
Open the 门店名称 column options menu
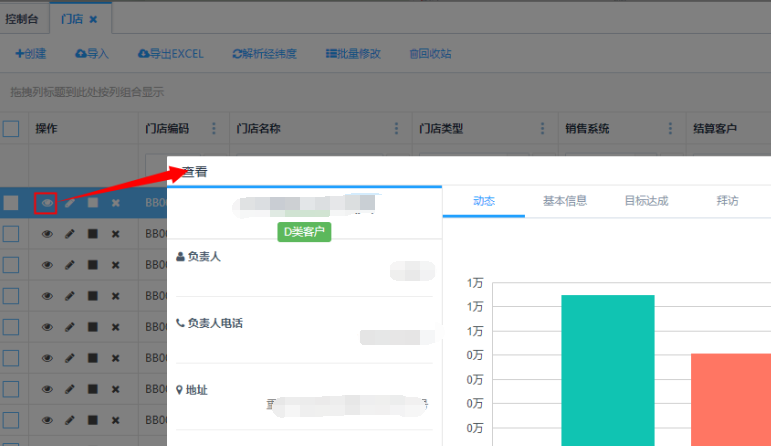point(396,128)
